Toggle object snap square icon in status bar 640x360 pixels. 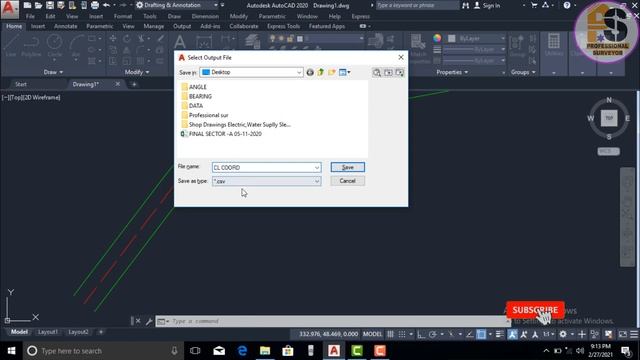click(x=482, y=334)
